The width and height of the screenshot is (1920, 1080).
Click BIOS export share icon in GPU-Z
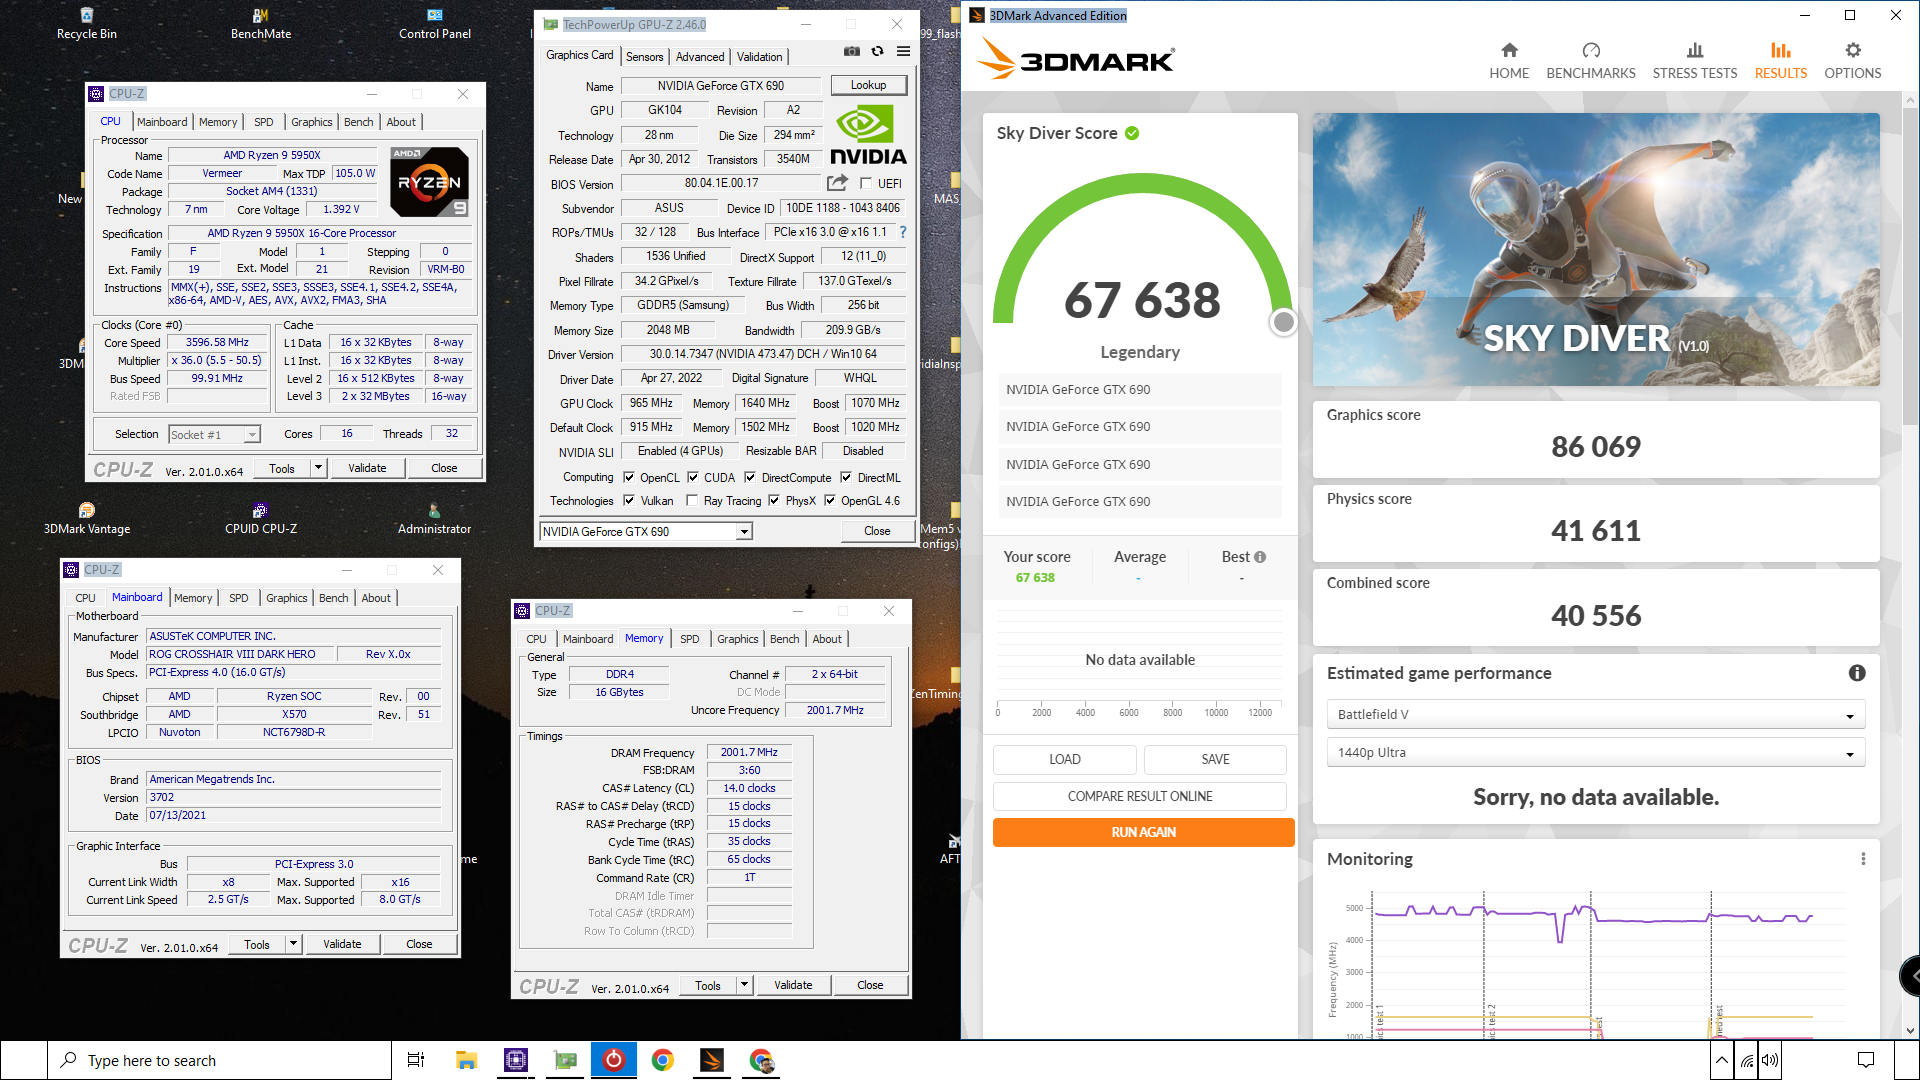[837, 183]
